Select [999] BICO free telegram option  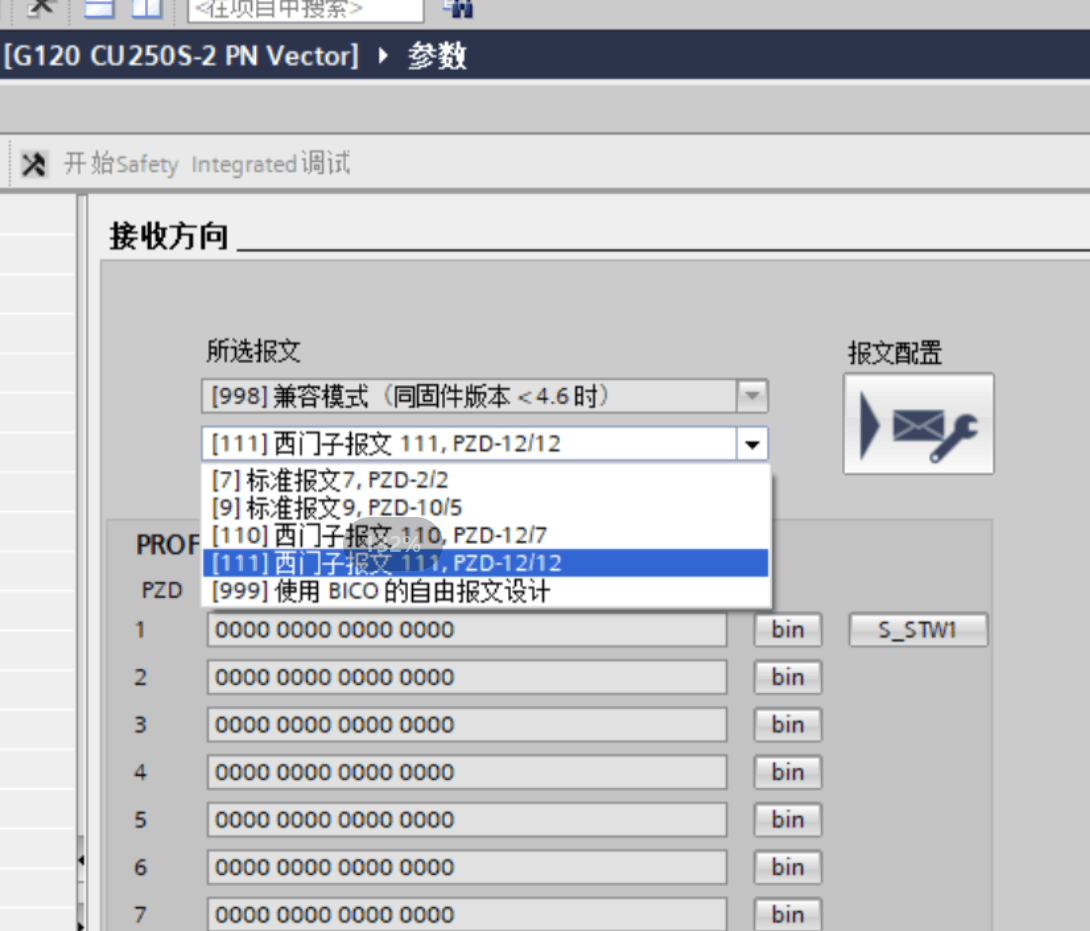486,592
